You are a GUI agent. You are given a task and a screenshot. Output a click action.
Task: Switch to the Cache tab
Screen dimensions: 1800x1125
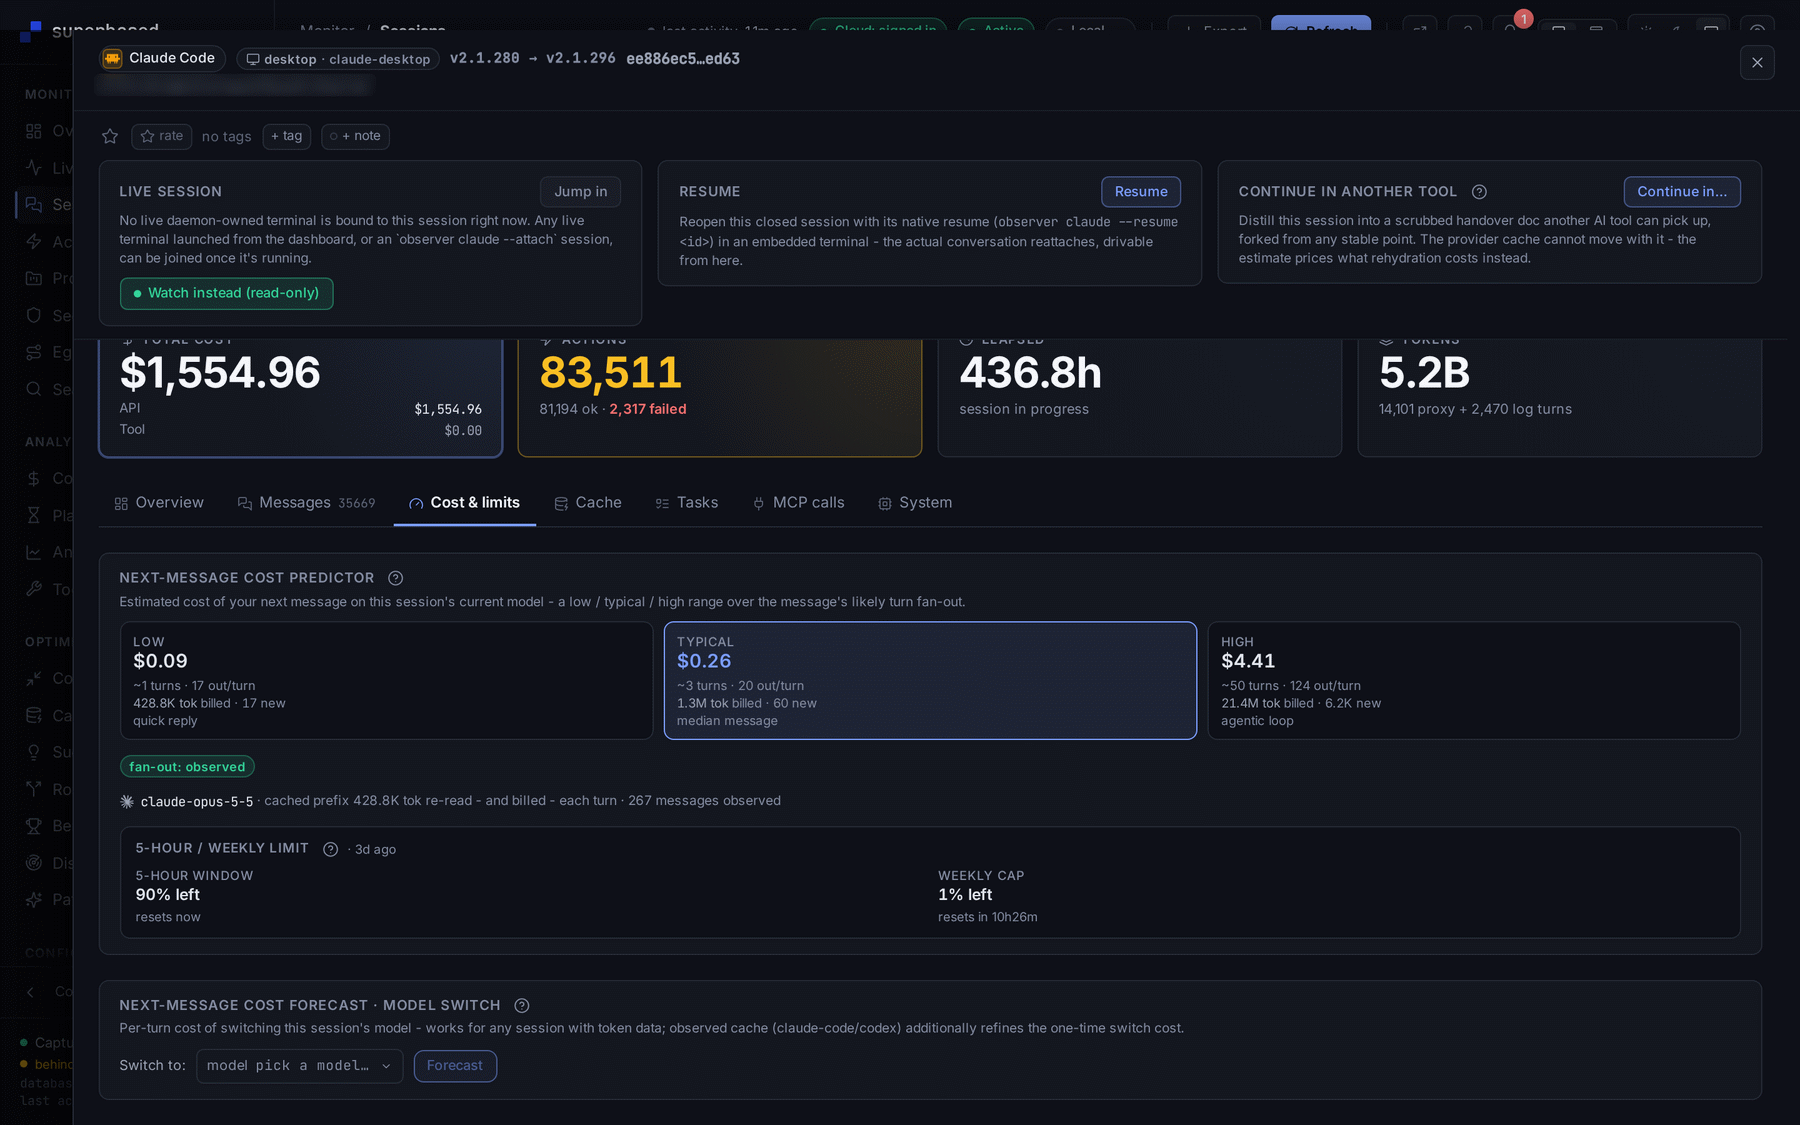589,503
